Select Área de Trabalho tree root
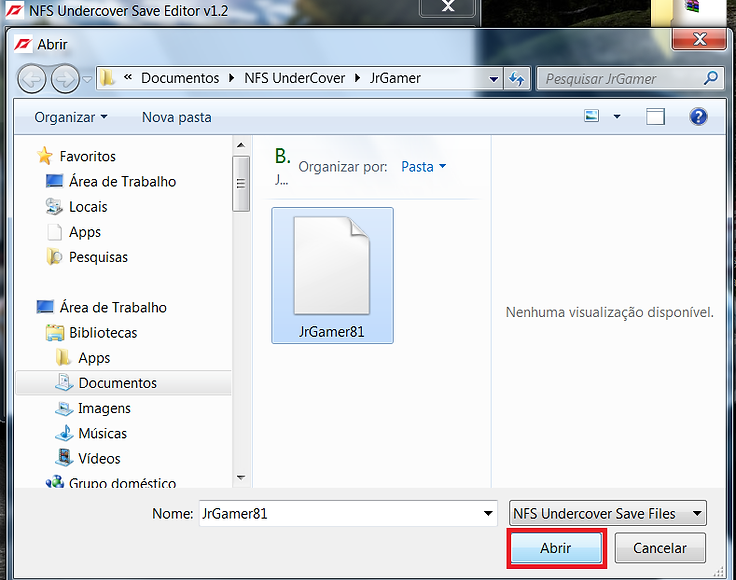Screen dimensions: 736x580 click(113, 307)
